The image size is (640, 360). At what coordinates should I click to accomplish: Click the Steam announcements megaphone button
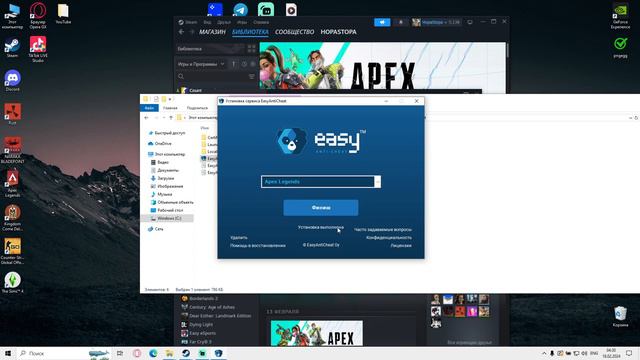tap(382, 22)
